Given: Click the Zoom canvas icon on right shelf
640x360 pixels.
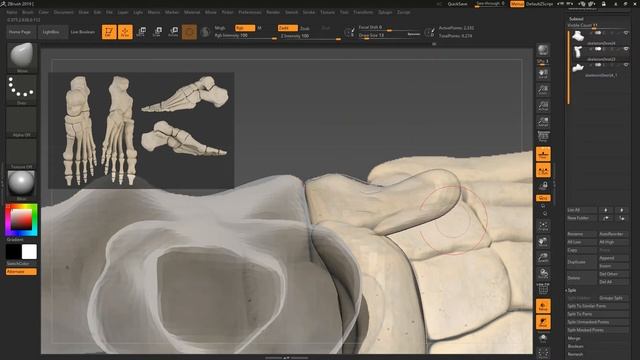Looking at the screenshot, I should tap(543, 90).
